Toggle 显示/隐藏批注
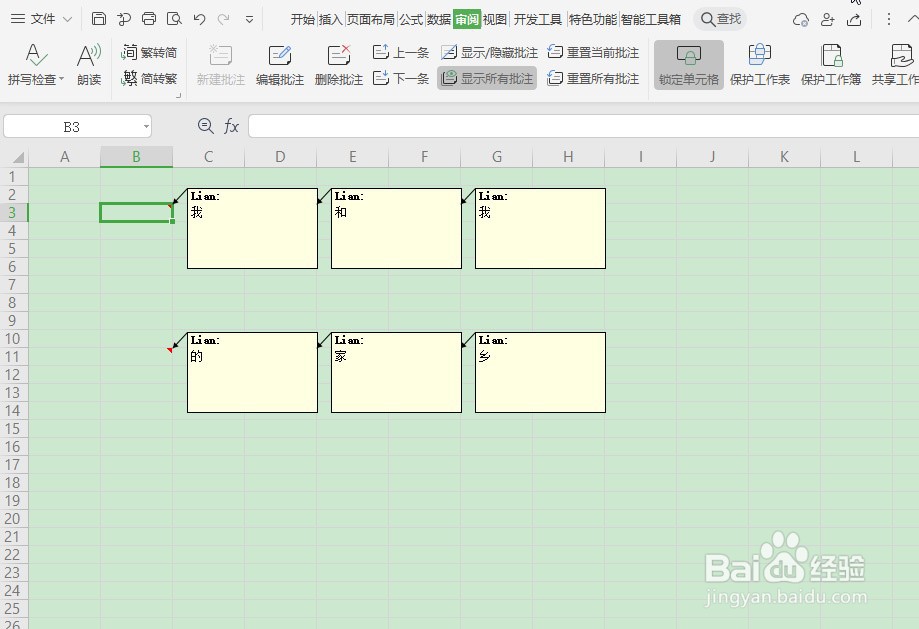This screenshot has width=919, height=629. pos(489,52)
